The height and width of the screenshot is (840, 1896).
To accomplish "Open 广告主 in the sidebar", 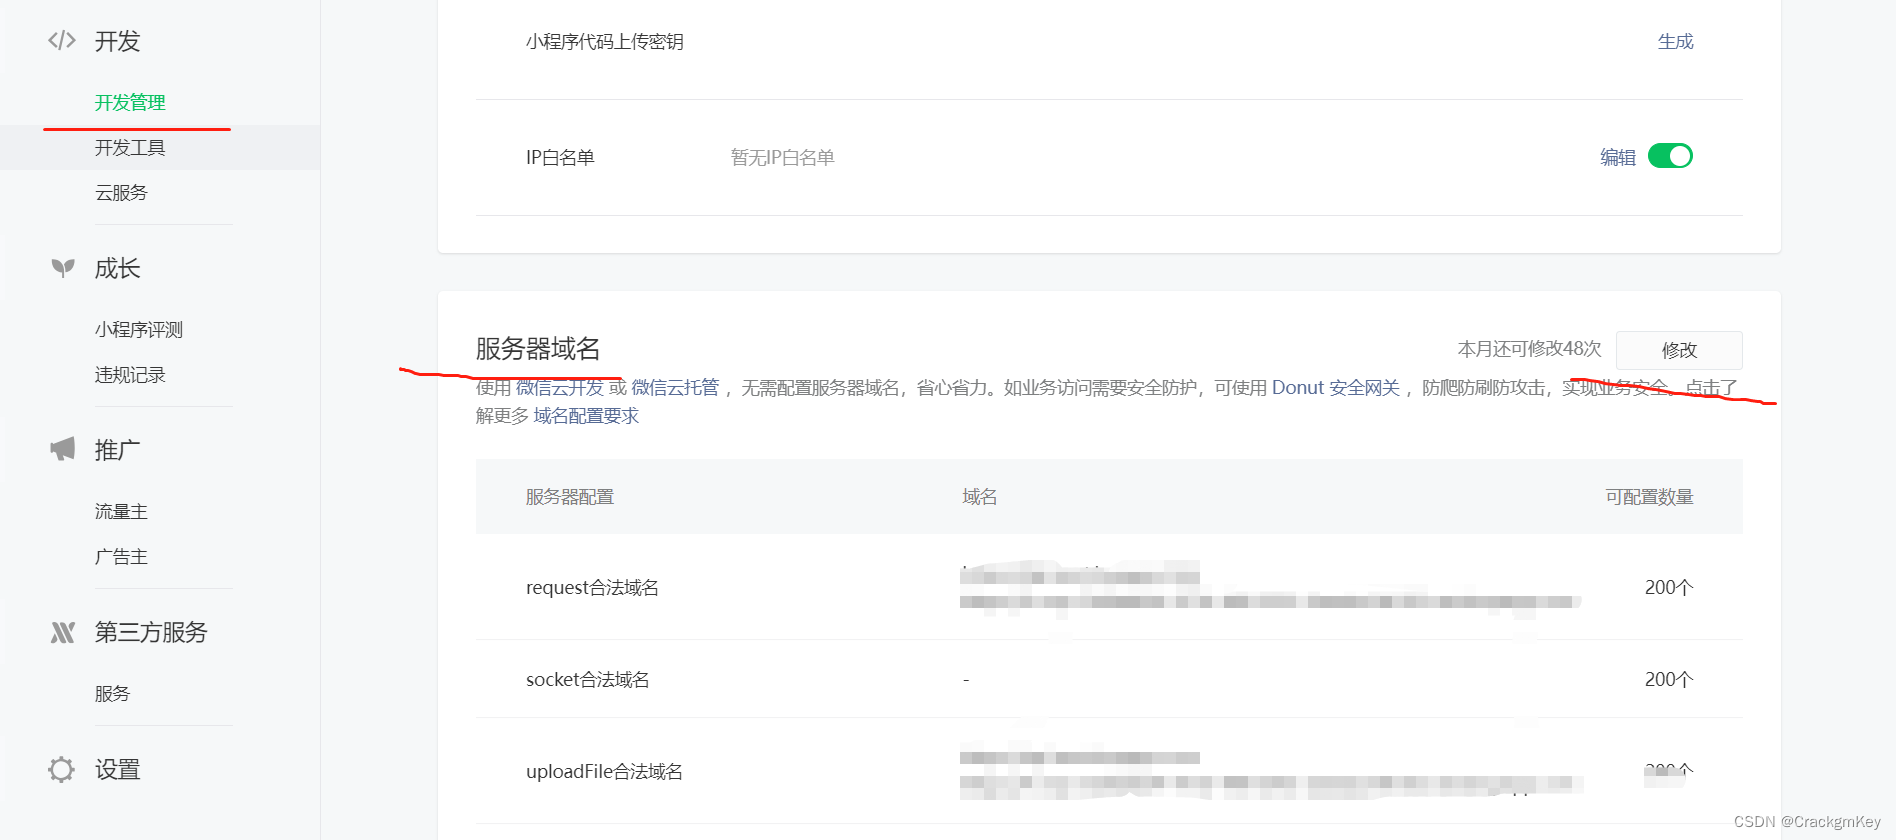I will [121, 557].
